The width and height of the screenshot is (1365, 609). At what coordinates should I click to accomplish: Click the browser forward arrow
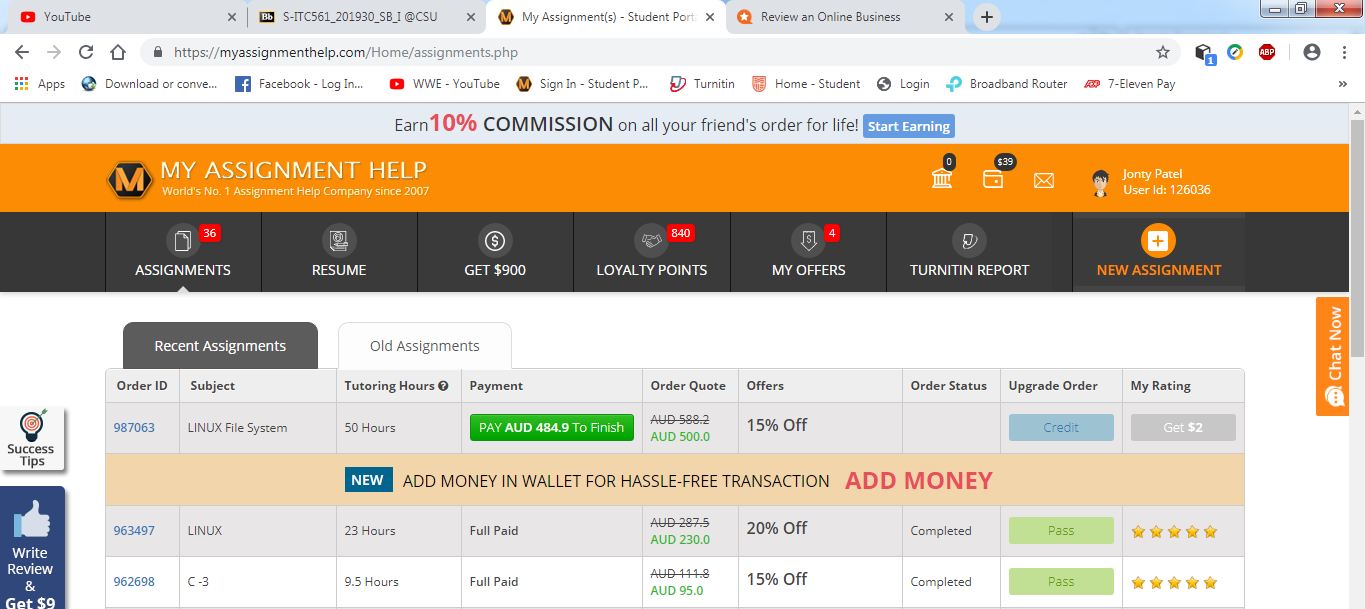(54, 52)
